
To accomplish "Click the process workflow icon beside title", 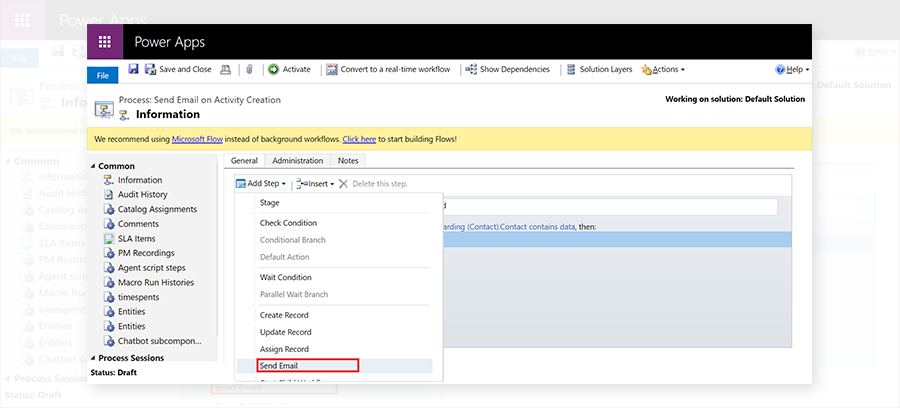I will tap(104, 108).
